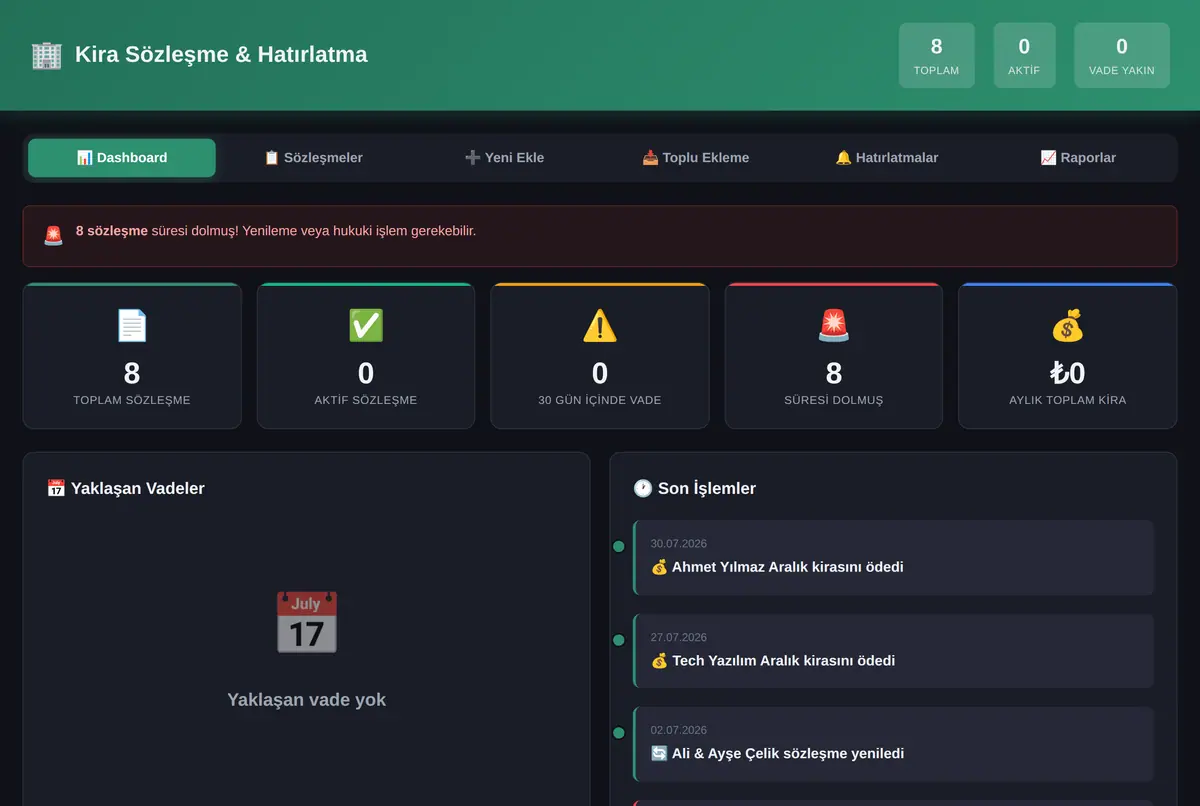The width and height of the screenshot is (1200, 806).
Task: Click 'Ali & Ayşe Çelik sözleşme yeniledi' entry
Action: pos(893,745)
